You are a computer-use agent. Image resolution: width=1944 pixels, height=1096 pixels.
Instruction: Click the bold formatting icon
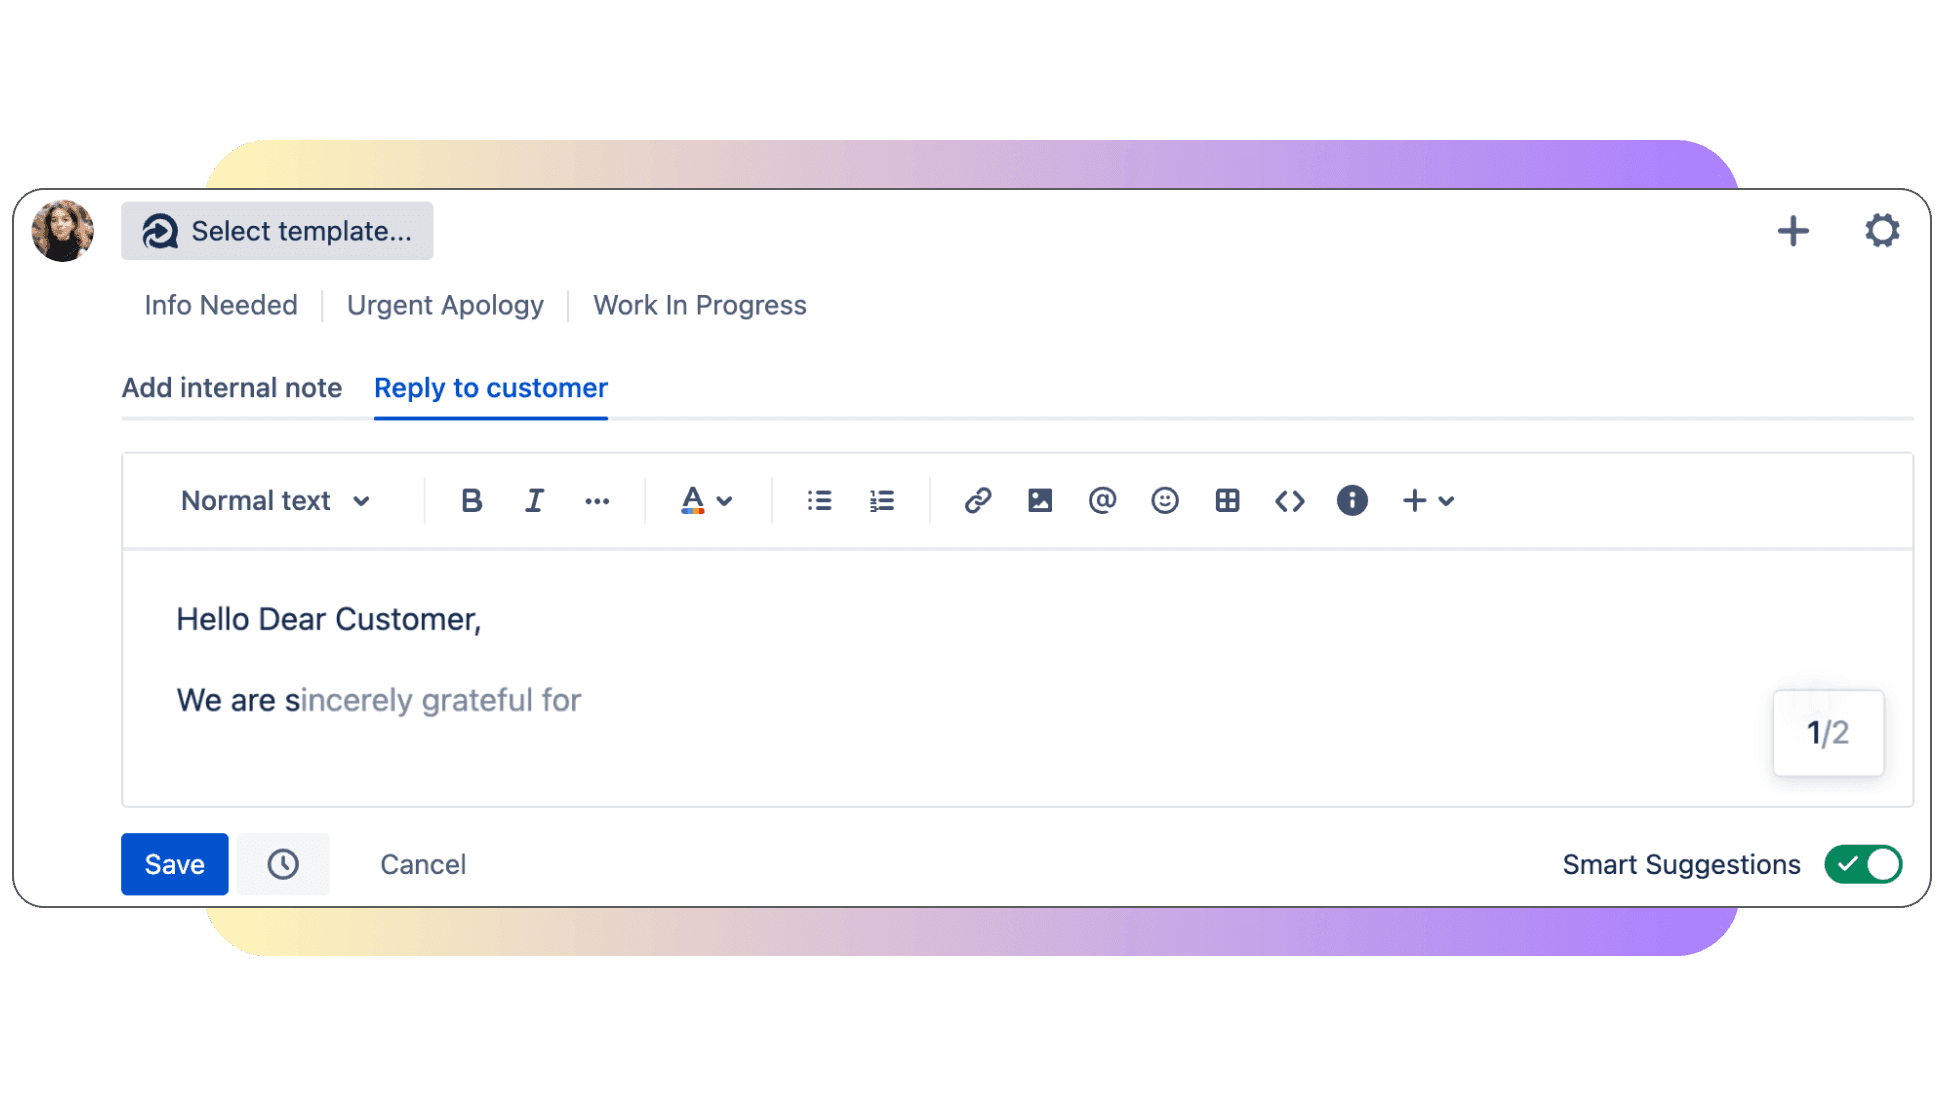coord(471,501)
